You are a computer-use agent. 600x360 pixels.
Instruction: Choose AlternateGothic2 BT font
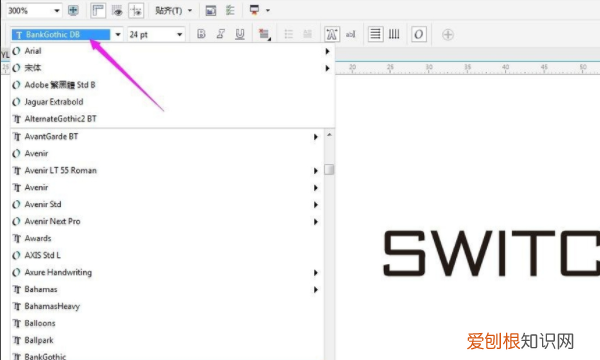click(x=60, y=119)
